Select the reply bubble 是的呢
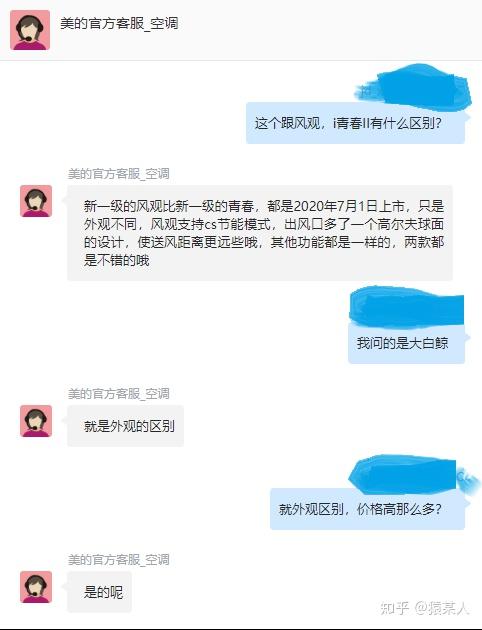 [x=99, y=592]
